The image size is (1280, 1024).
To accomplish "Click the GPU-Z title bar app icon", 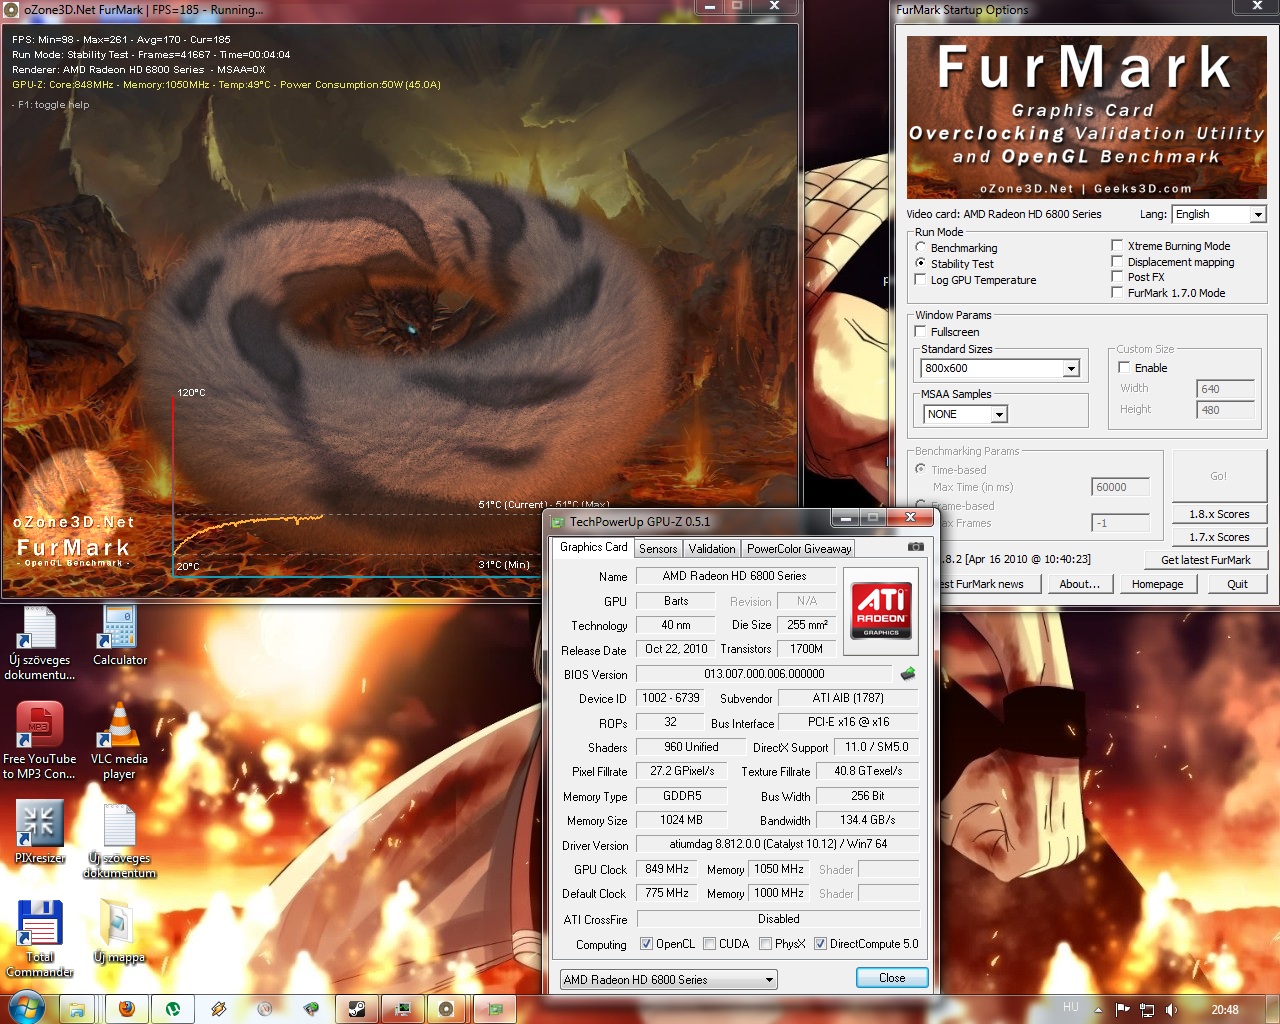I will (x=558, y=522).
